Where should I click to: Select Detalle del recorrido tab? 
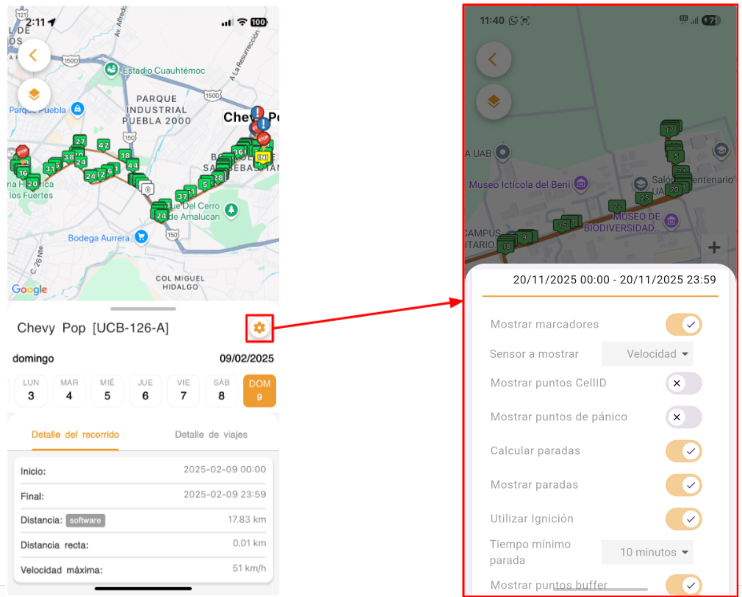pos(75,434)
